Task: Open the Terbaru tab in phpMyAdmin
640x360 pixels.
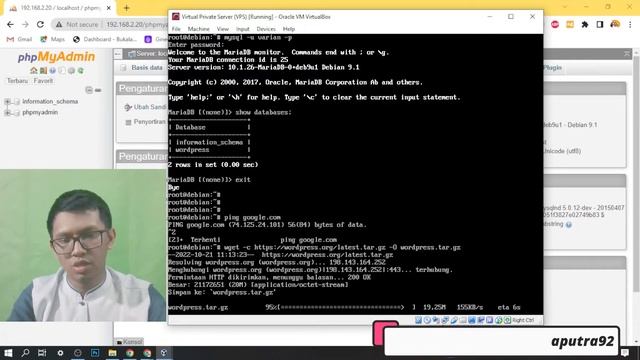Action: pyautogui.click(x=18, y=81)
